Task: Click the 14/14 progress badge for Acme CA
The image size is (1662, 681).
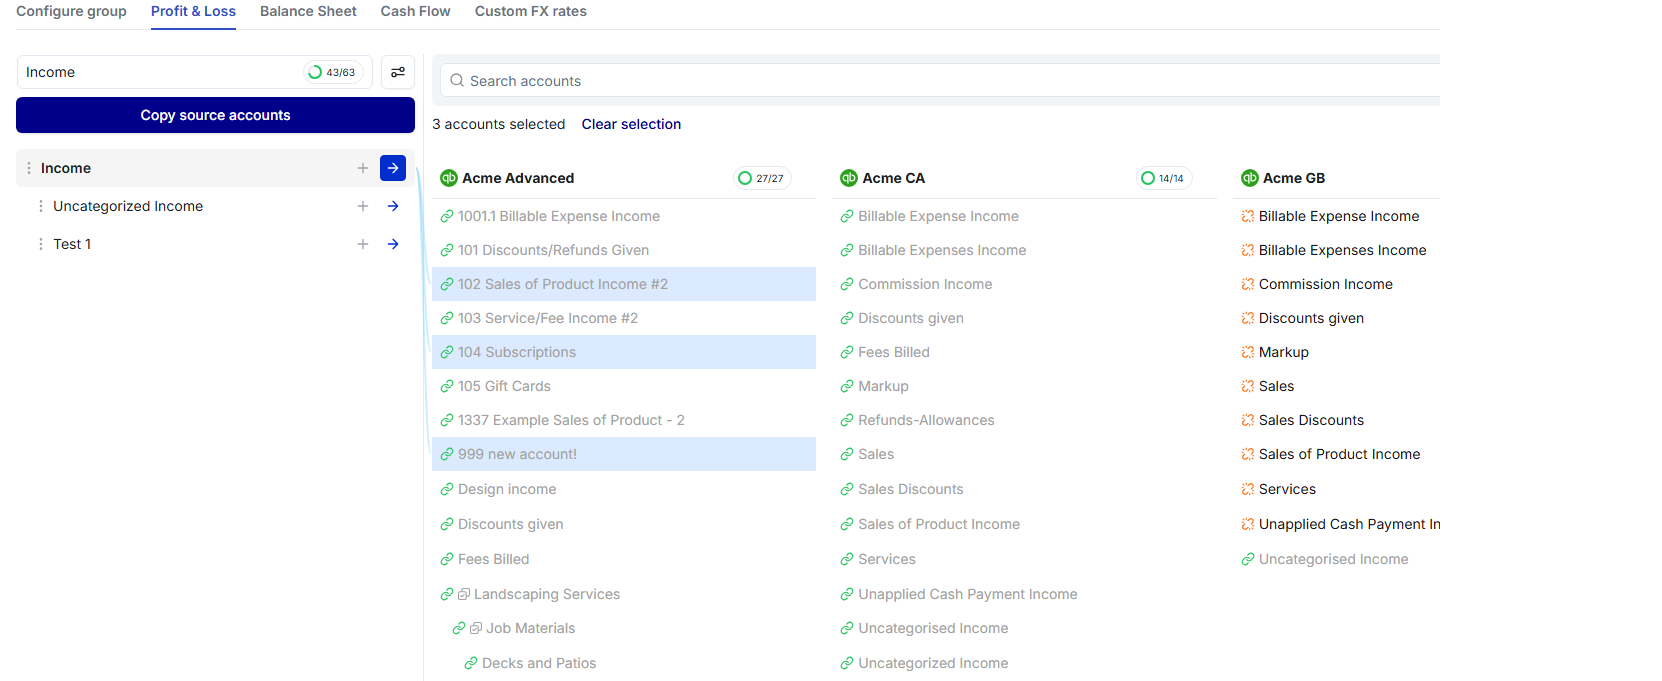Action: [1163, 178]
